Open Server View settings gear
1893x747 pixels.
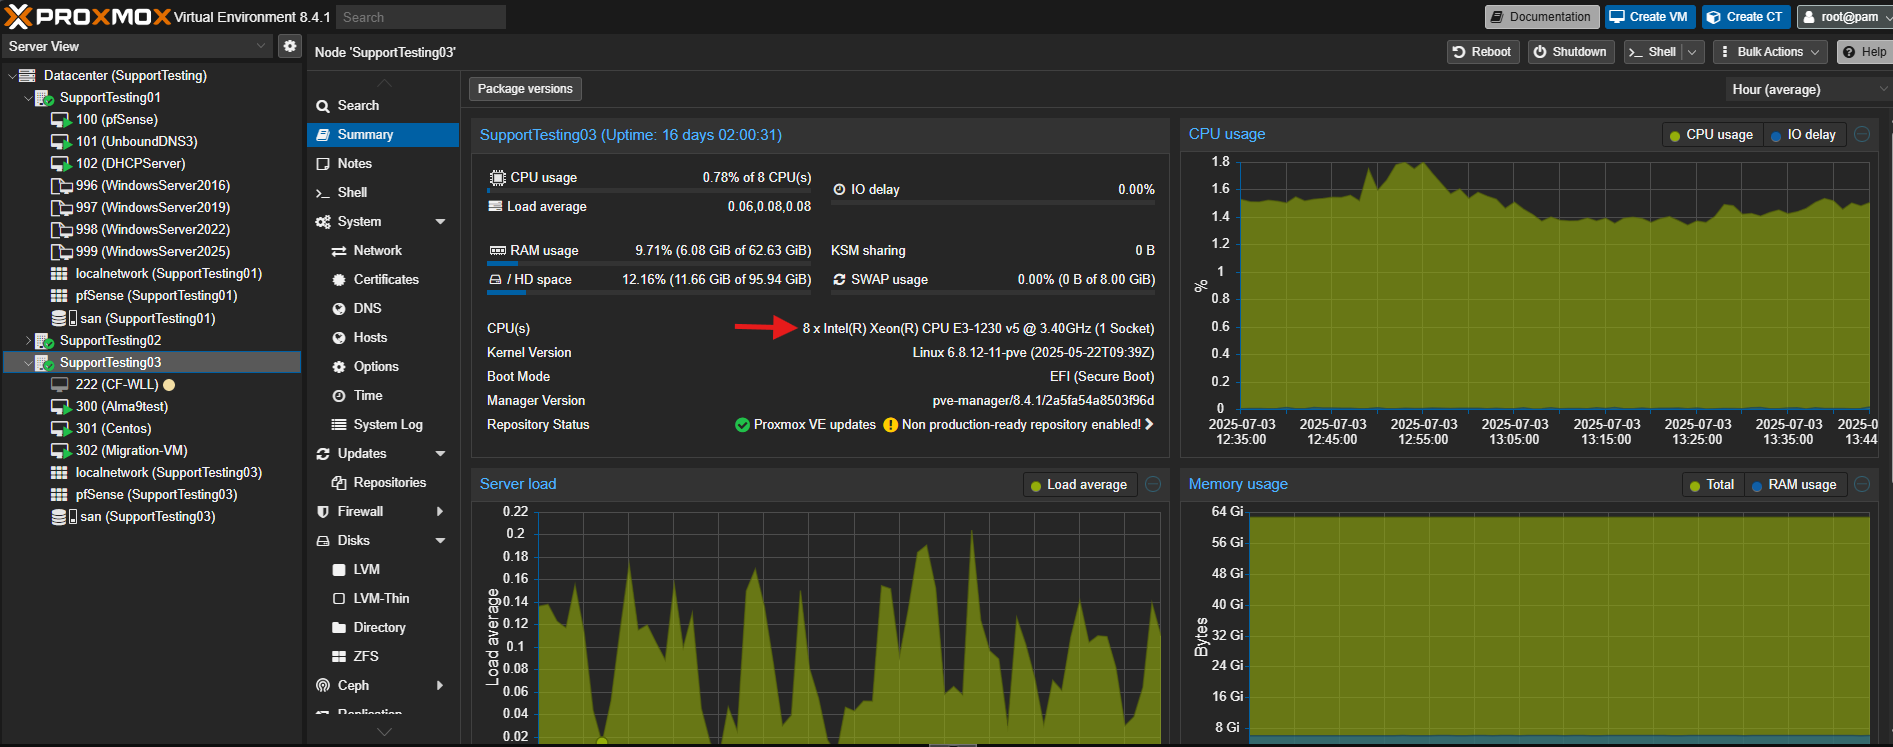[289, 46]
